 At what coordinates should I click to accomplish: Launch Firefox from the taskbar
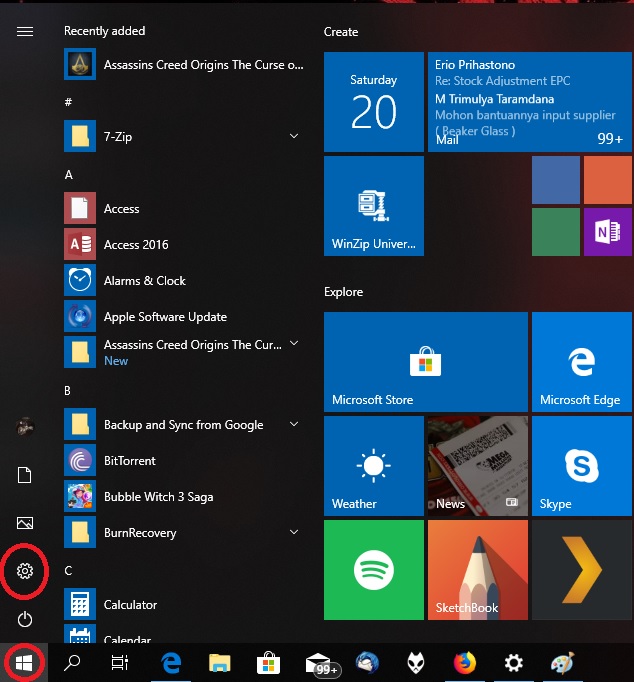tap(465, 663)
